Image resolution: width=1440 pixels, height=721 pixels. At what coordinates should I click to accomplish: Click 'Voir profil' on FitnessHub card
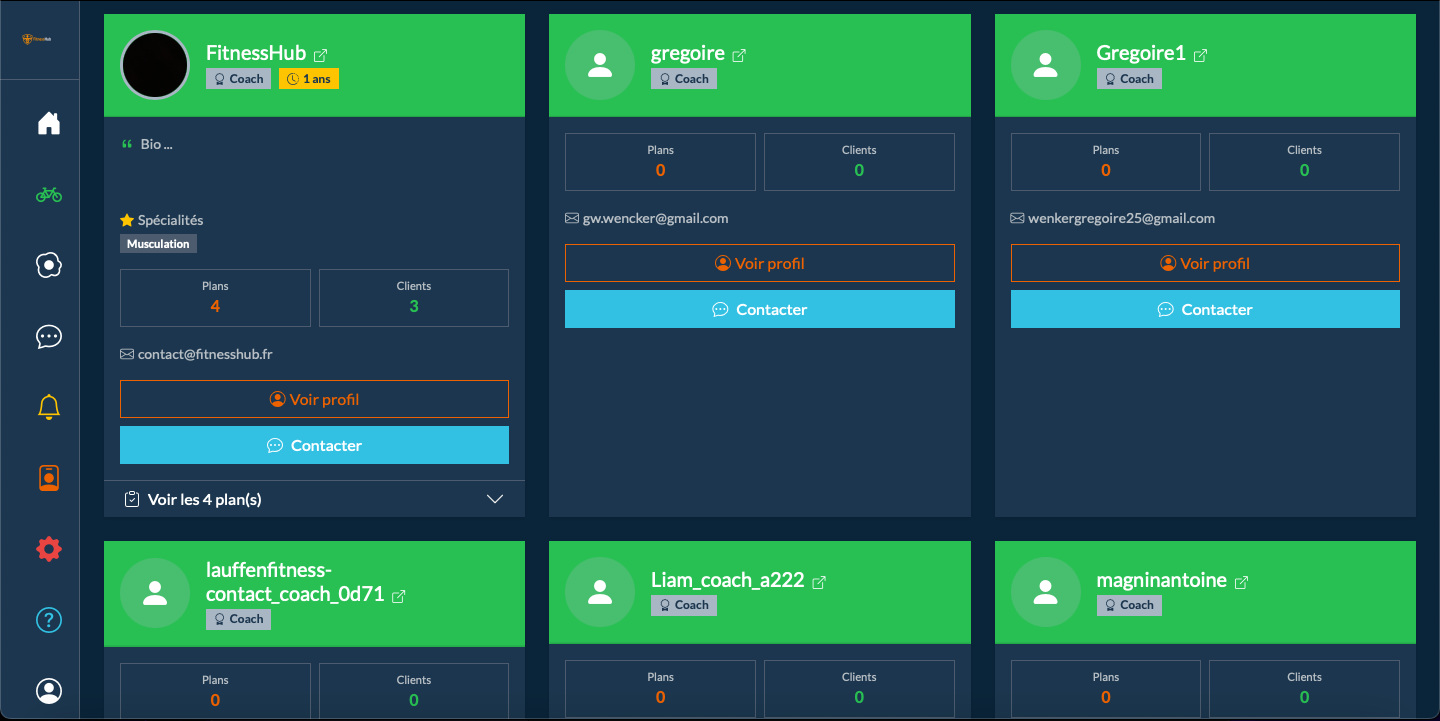pos(314,399)
